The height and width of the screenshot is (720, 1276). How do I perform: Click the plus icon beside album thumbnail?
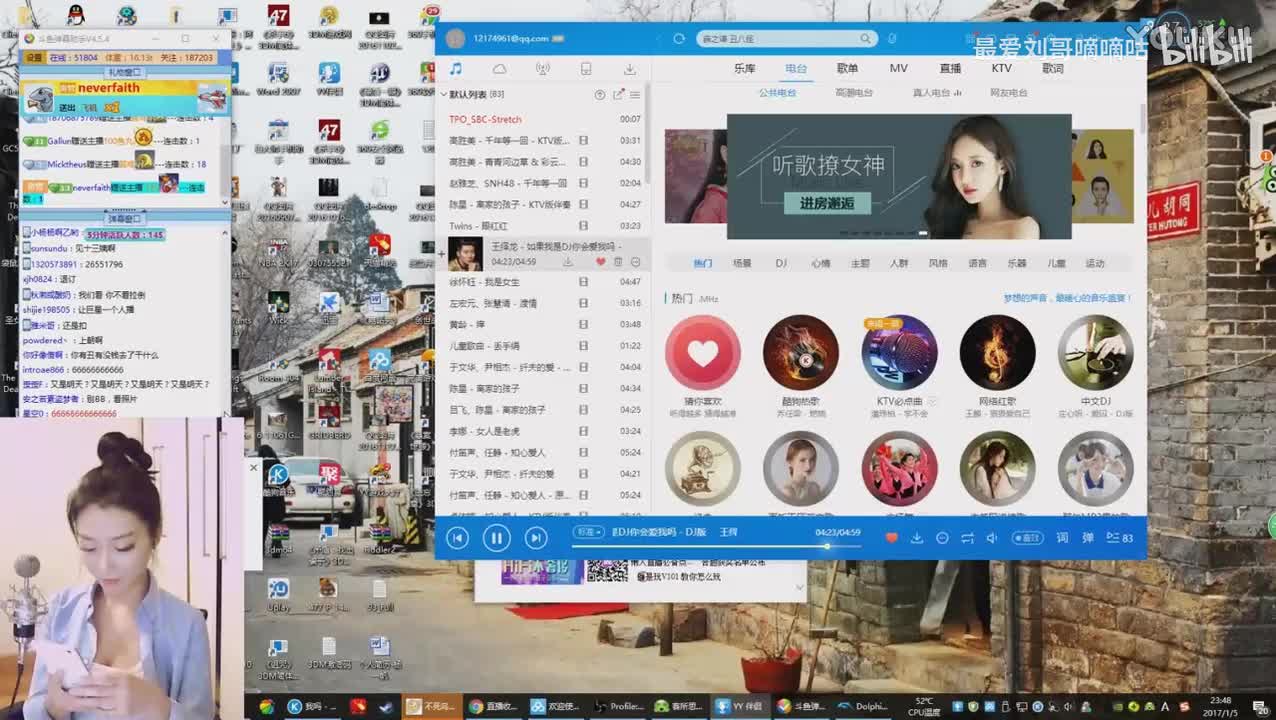[442, 254]
